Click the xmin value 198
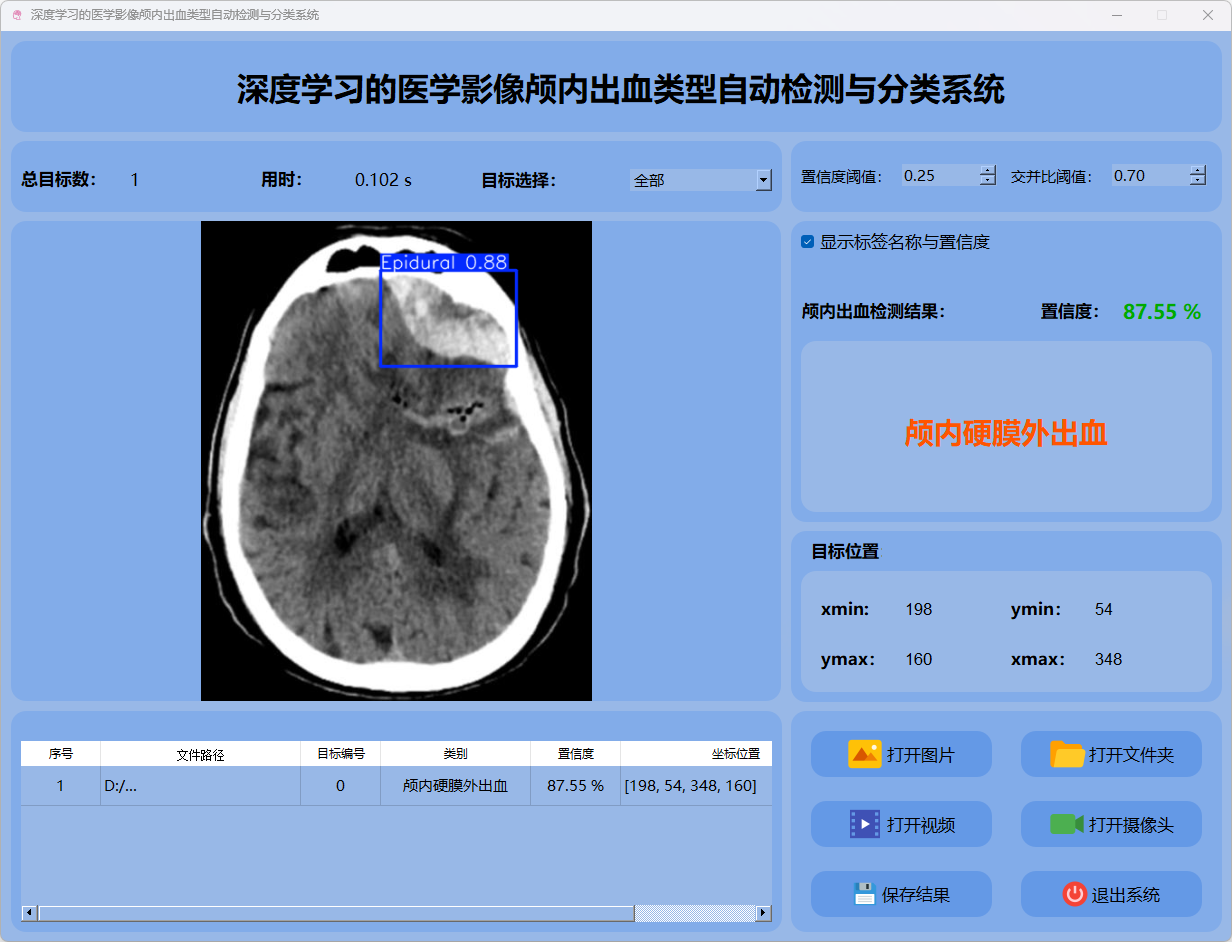This screenshot has width=1232, height=942. [919, 609]
